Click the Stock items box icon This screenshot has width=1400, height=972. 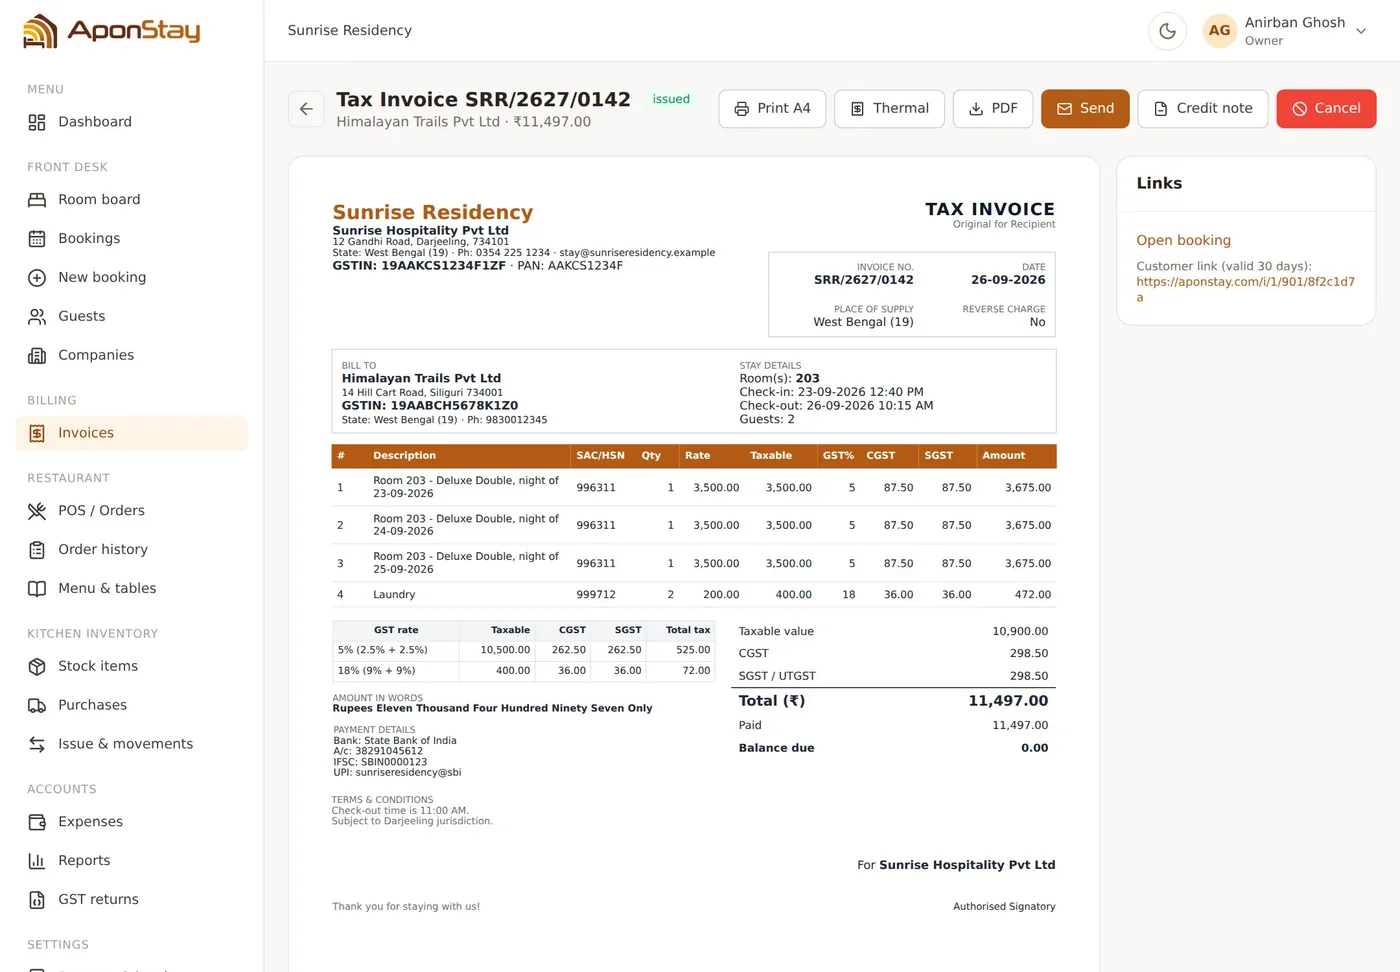tap(37, 667)
